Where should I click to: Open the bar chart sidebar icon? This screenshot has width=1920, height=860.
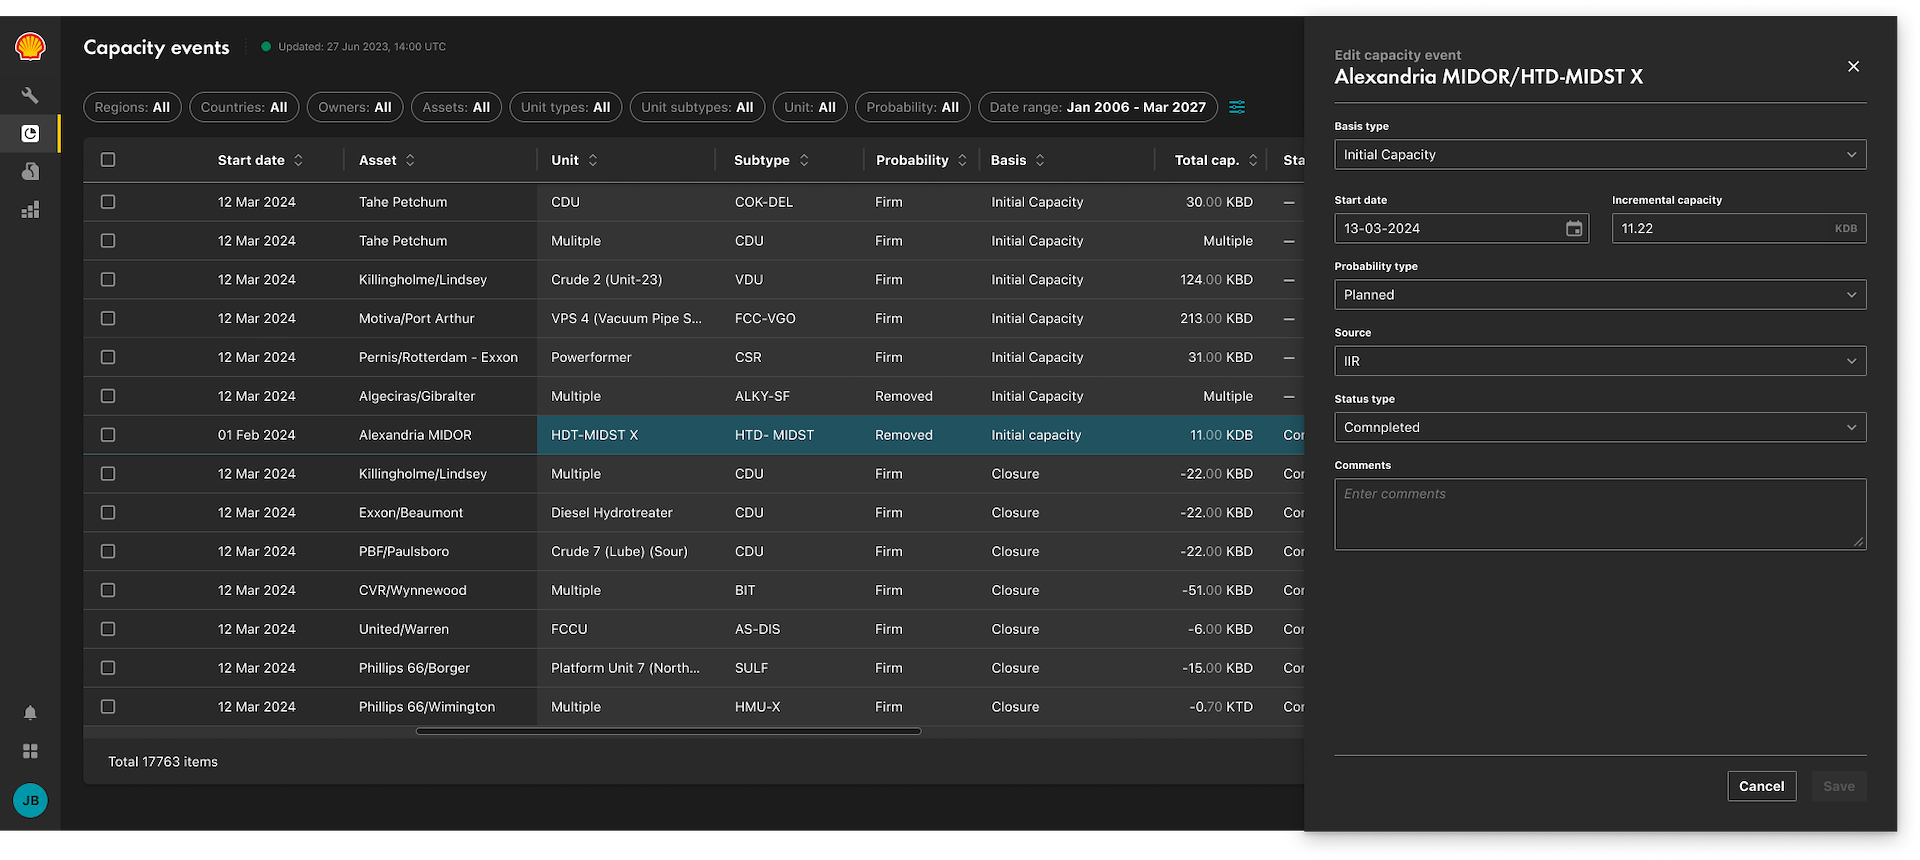[30, 209]
